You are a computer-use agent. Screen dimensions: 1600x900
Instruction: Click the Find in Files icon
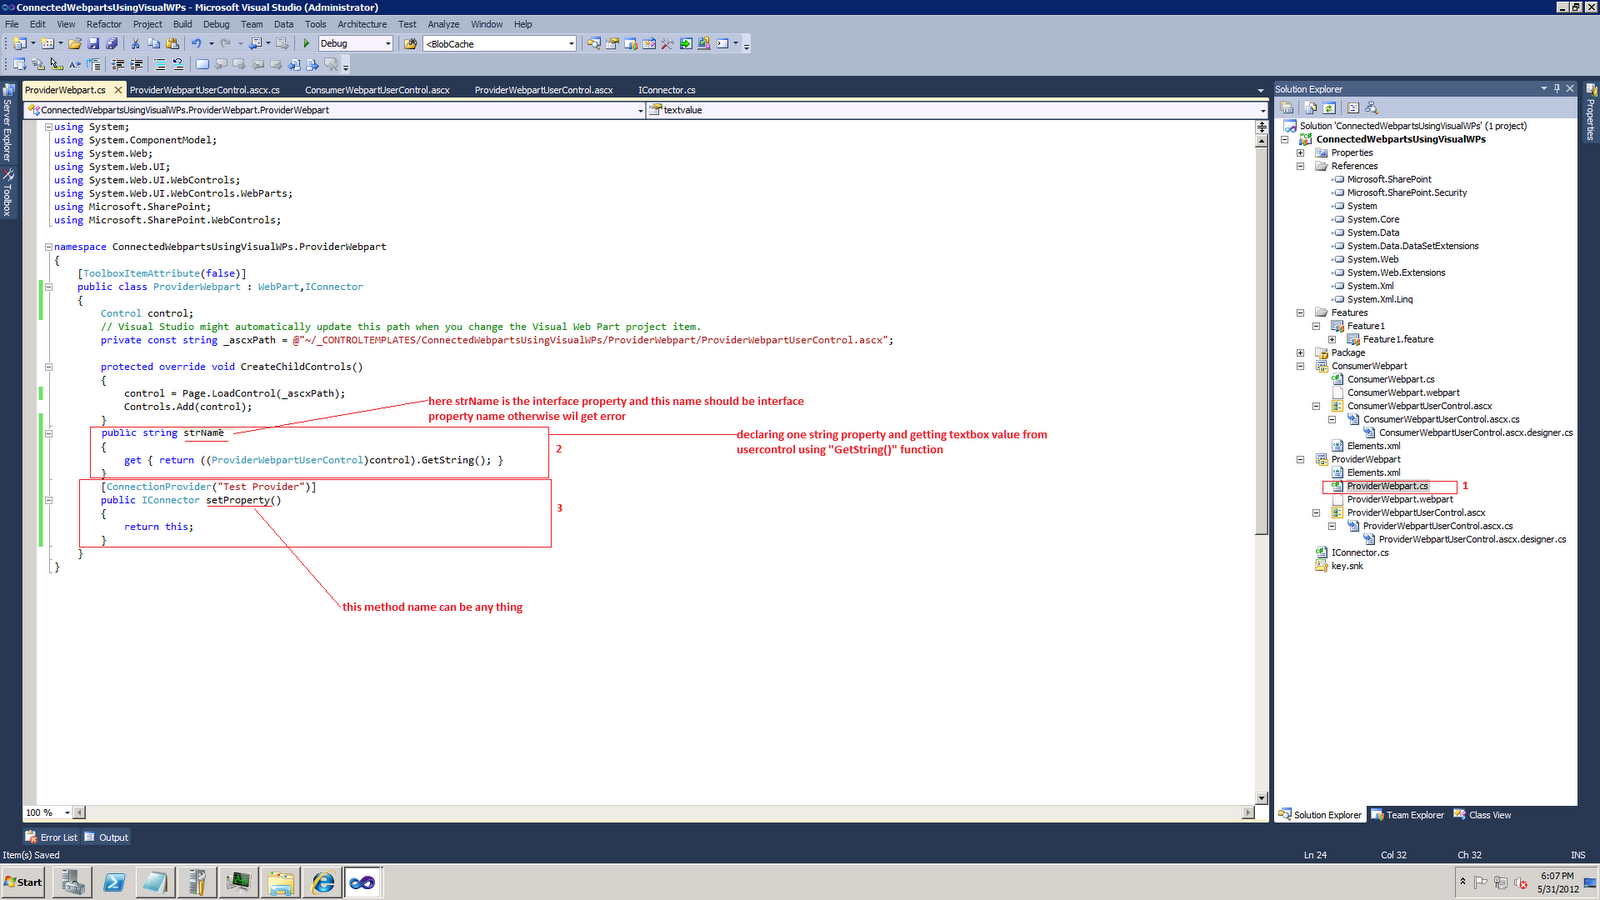point(410,44)
